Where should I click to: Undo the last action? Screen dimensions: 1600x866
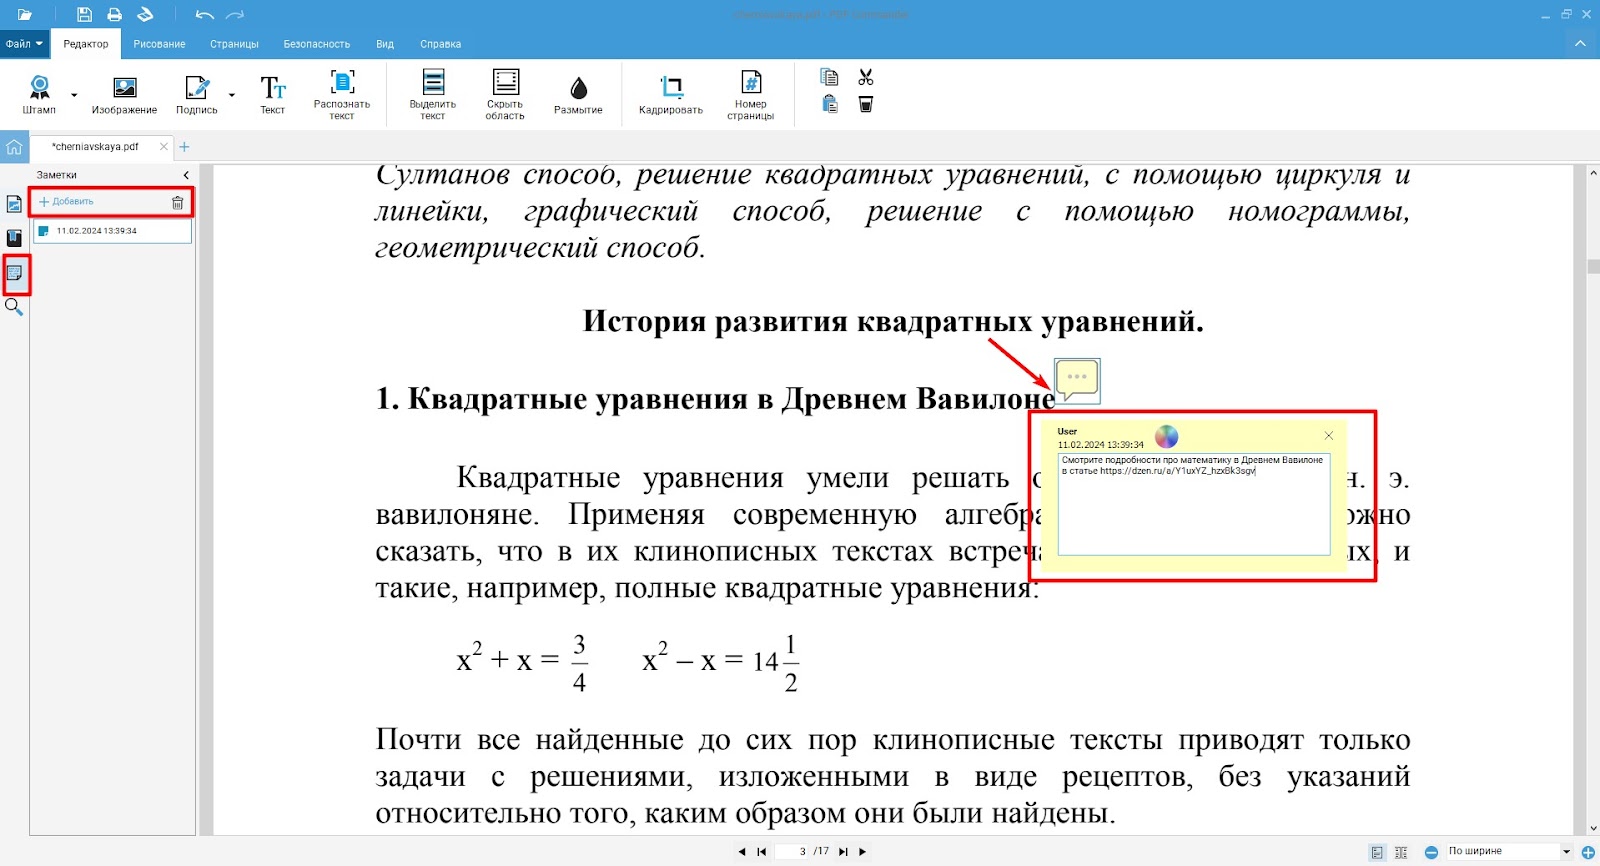pyautogui.click(x=204, y=15)
